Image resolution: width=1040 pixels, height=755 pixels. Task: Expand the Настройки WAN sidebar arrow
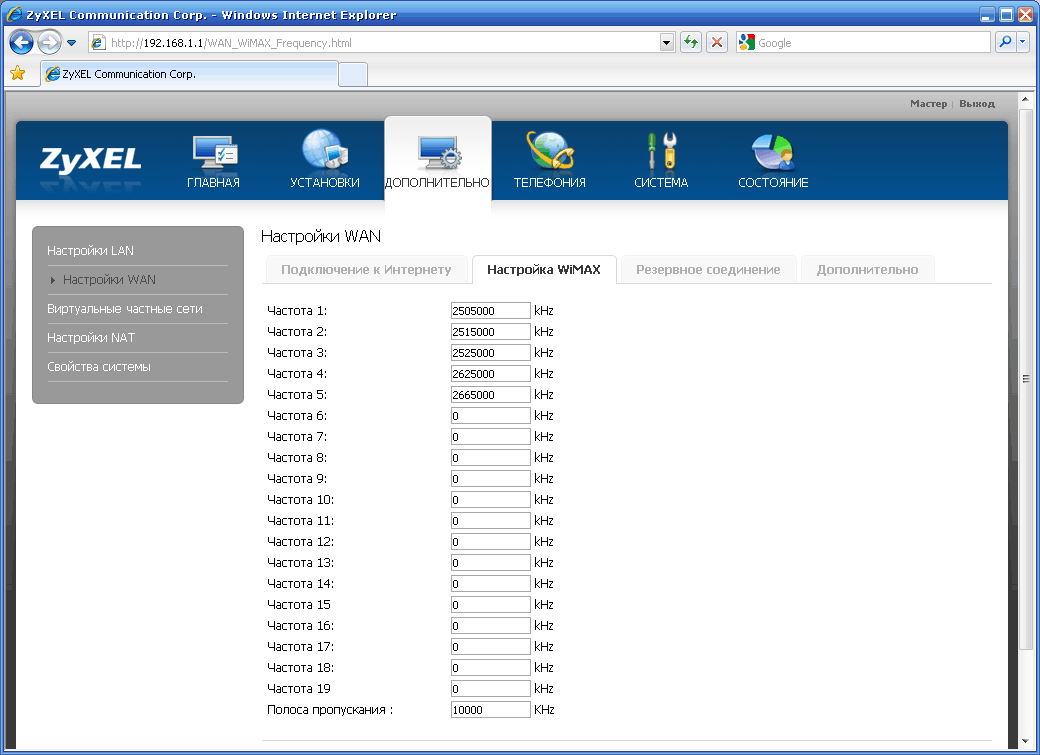point(52,281)
